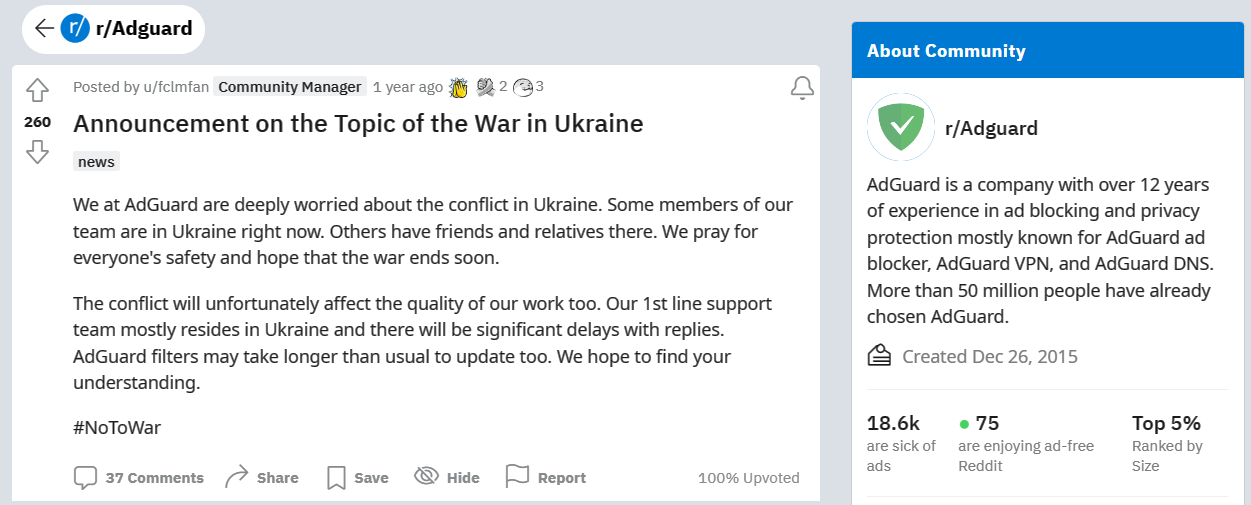Upvote the Ukraine announcement post

coord(37,91)
